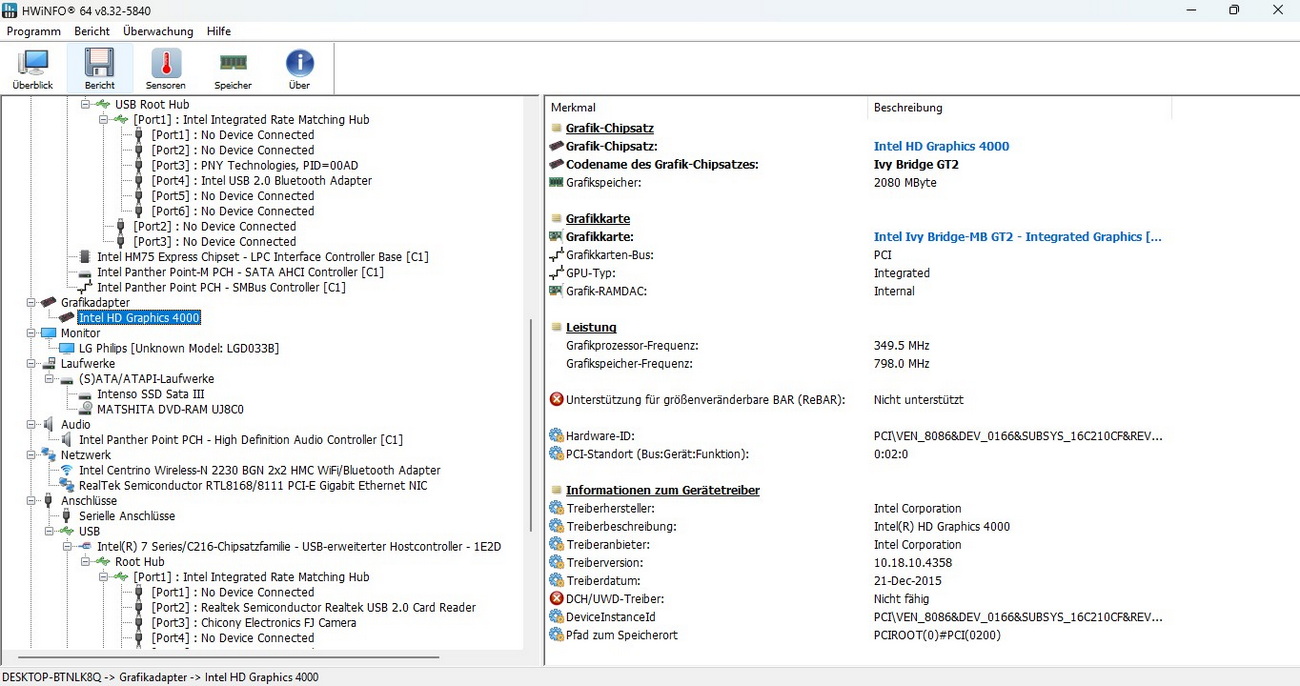Open the Über info icon
This screenshot has height=686, width=1300.
click(299, 68)
